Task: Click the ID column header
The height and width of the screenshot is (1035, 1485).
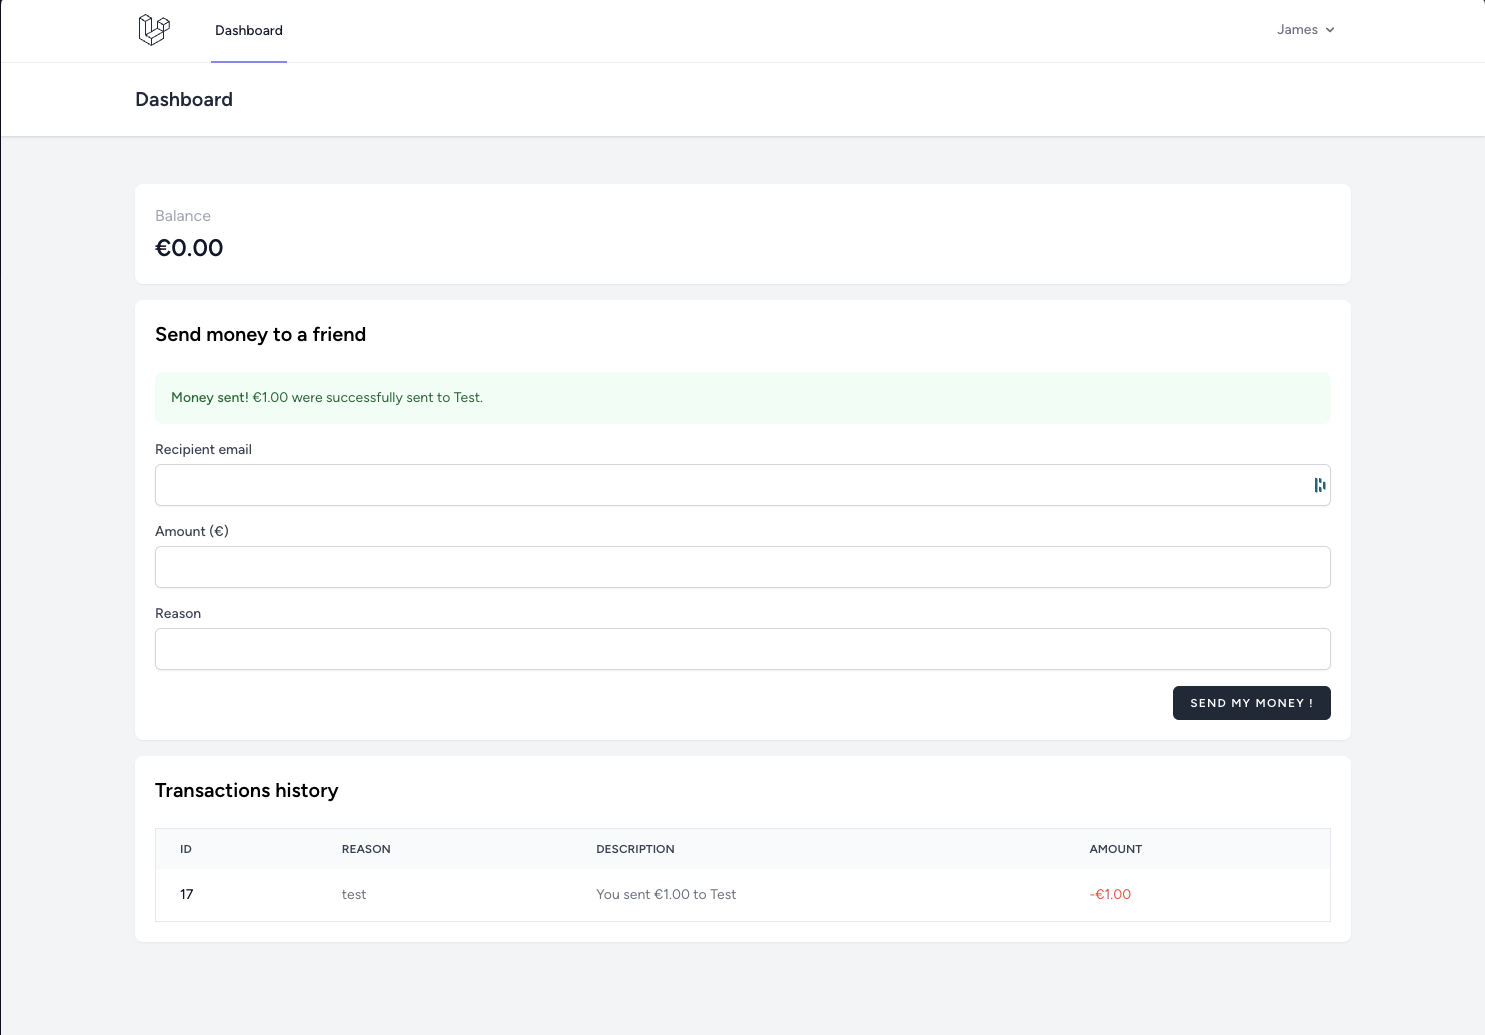Action: [x=186, y=849]
